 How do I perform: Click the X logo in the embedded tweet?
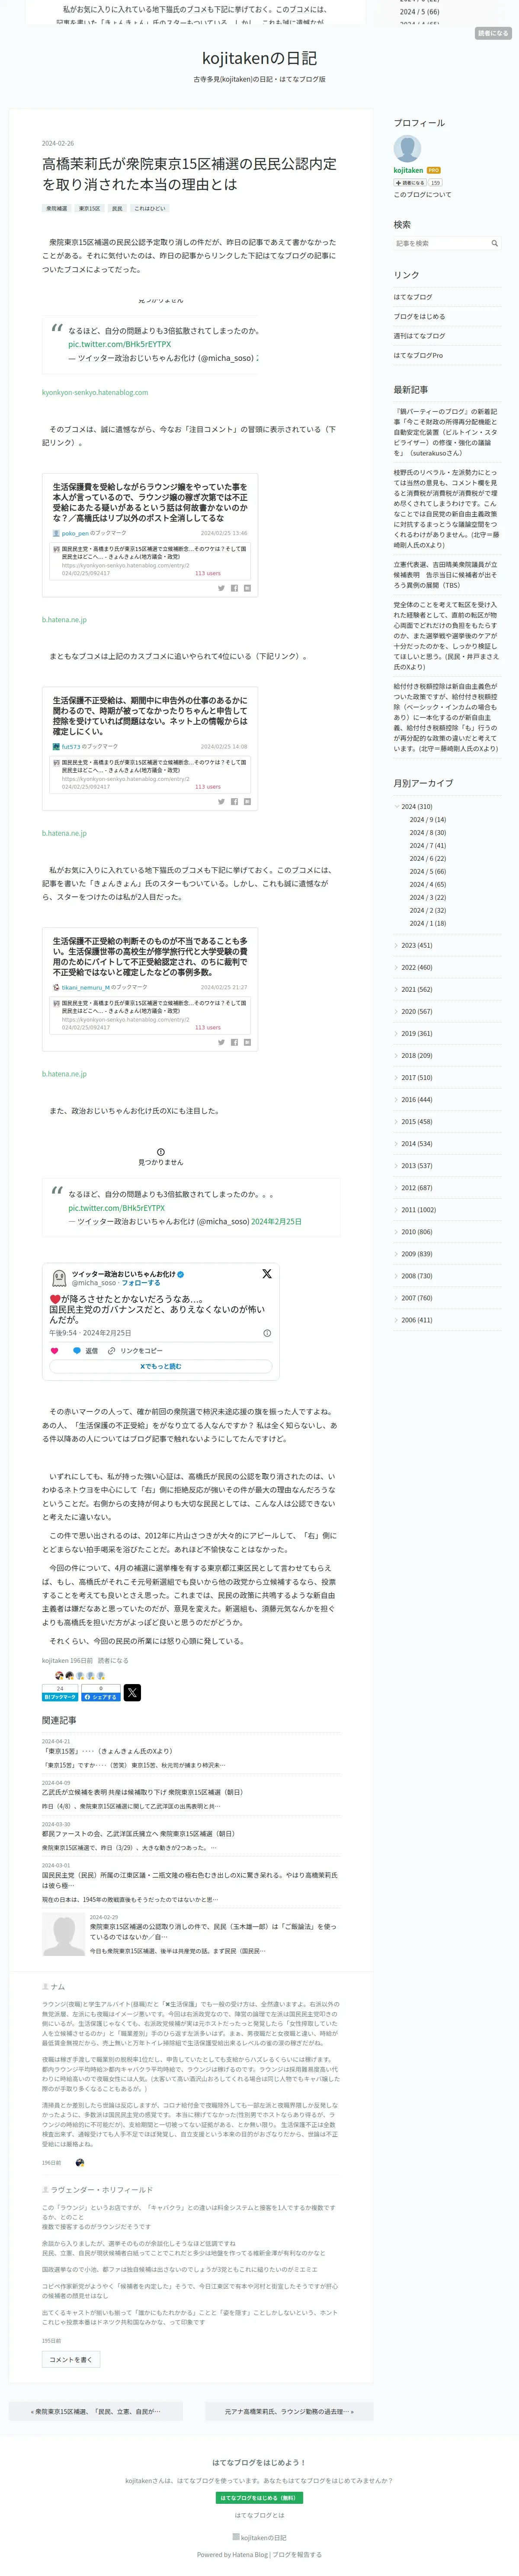coord(267,1274)
